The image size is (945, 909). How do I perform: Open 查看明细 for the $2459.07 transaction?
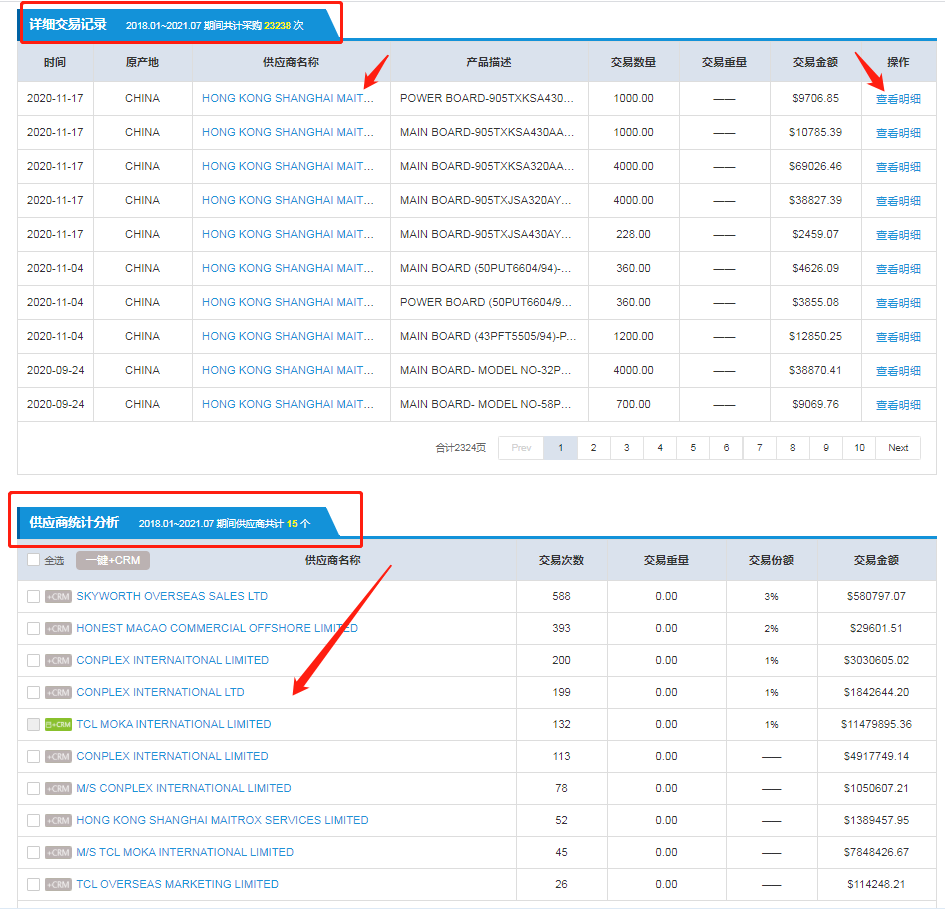click(x=898, y=235)
